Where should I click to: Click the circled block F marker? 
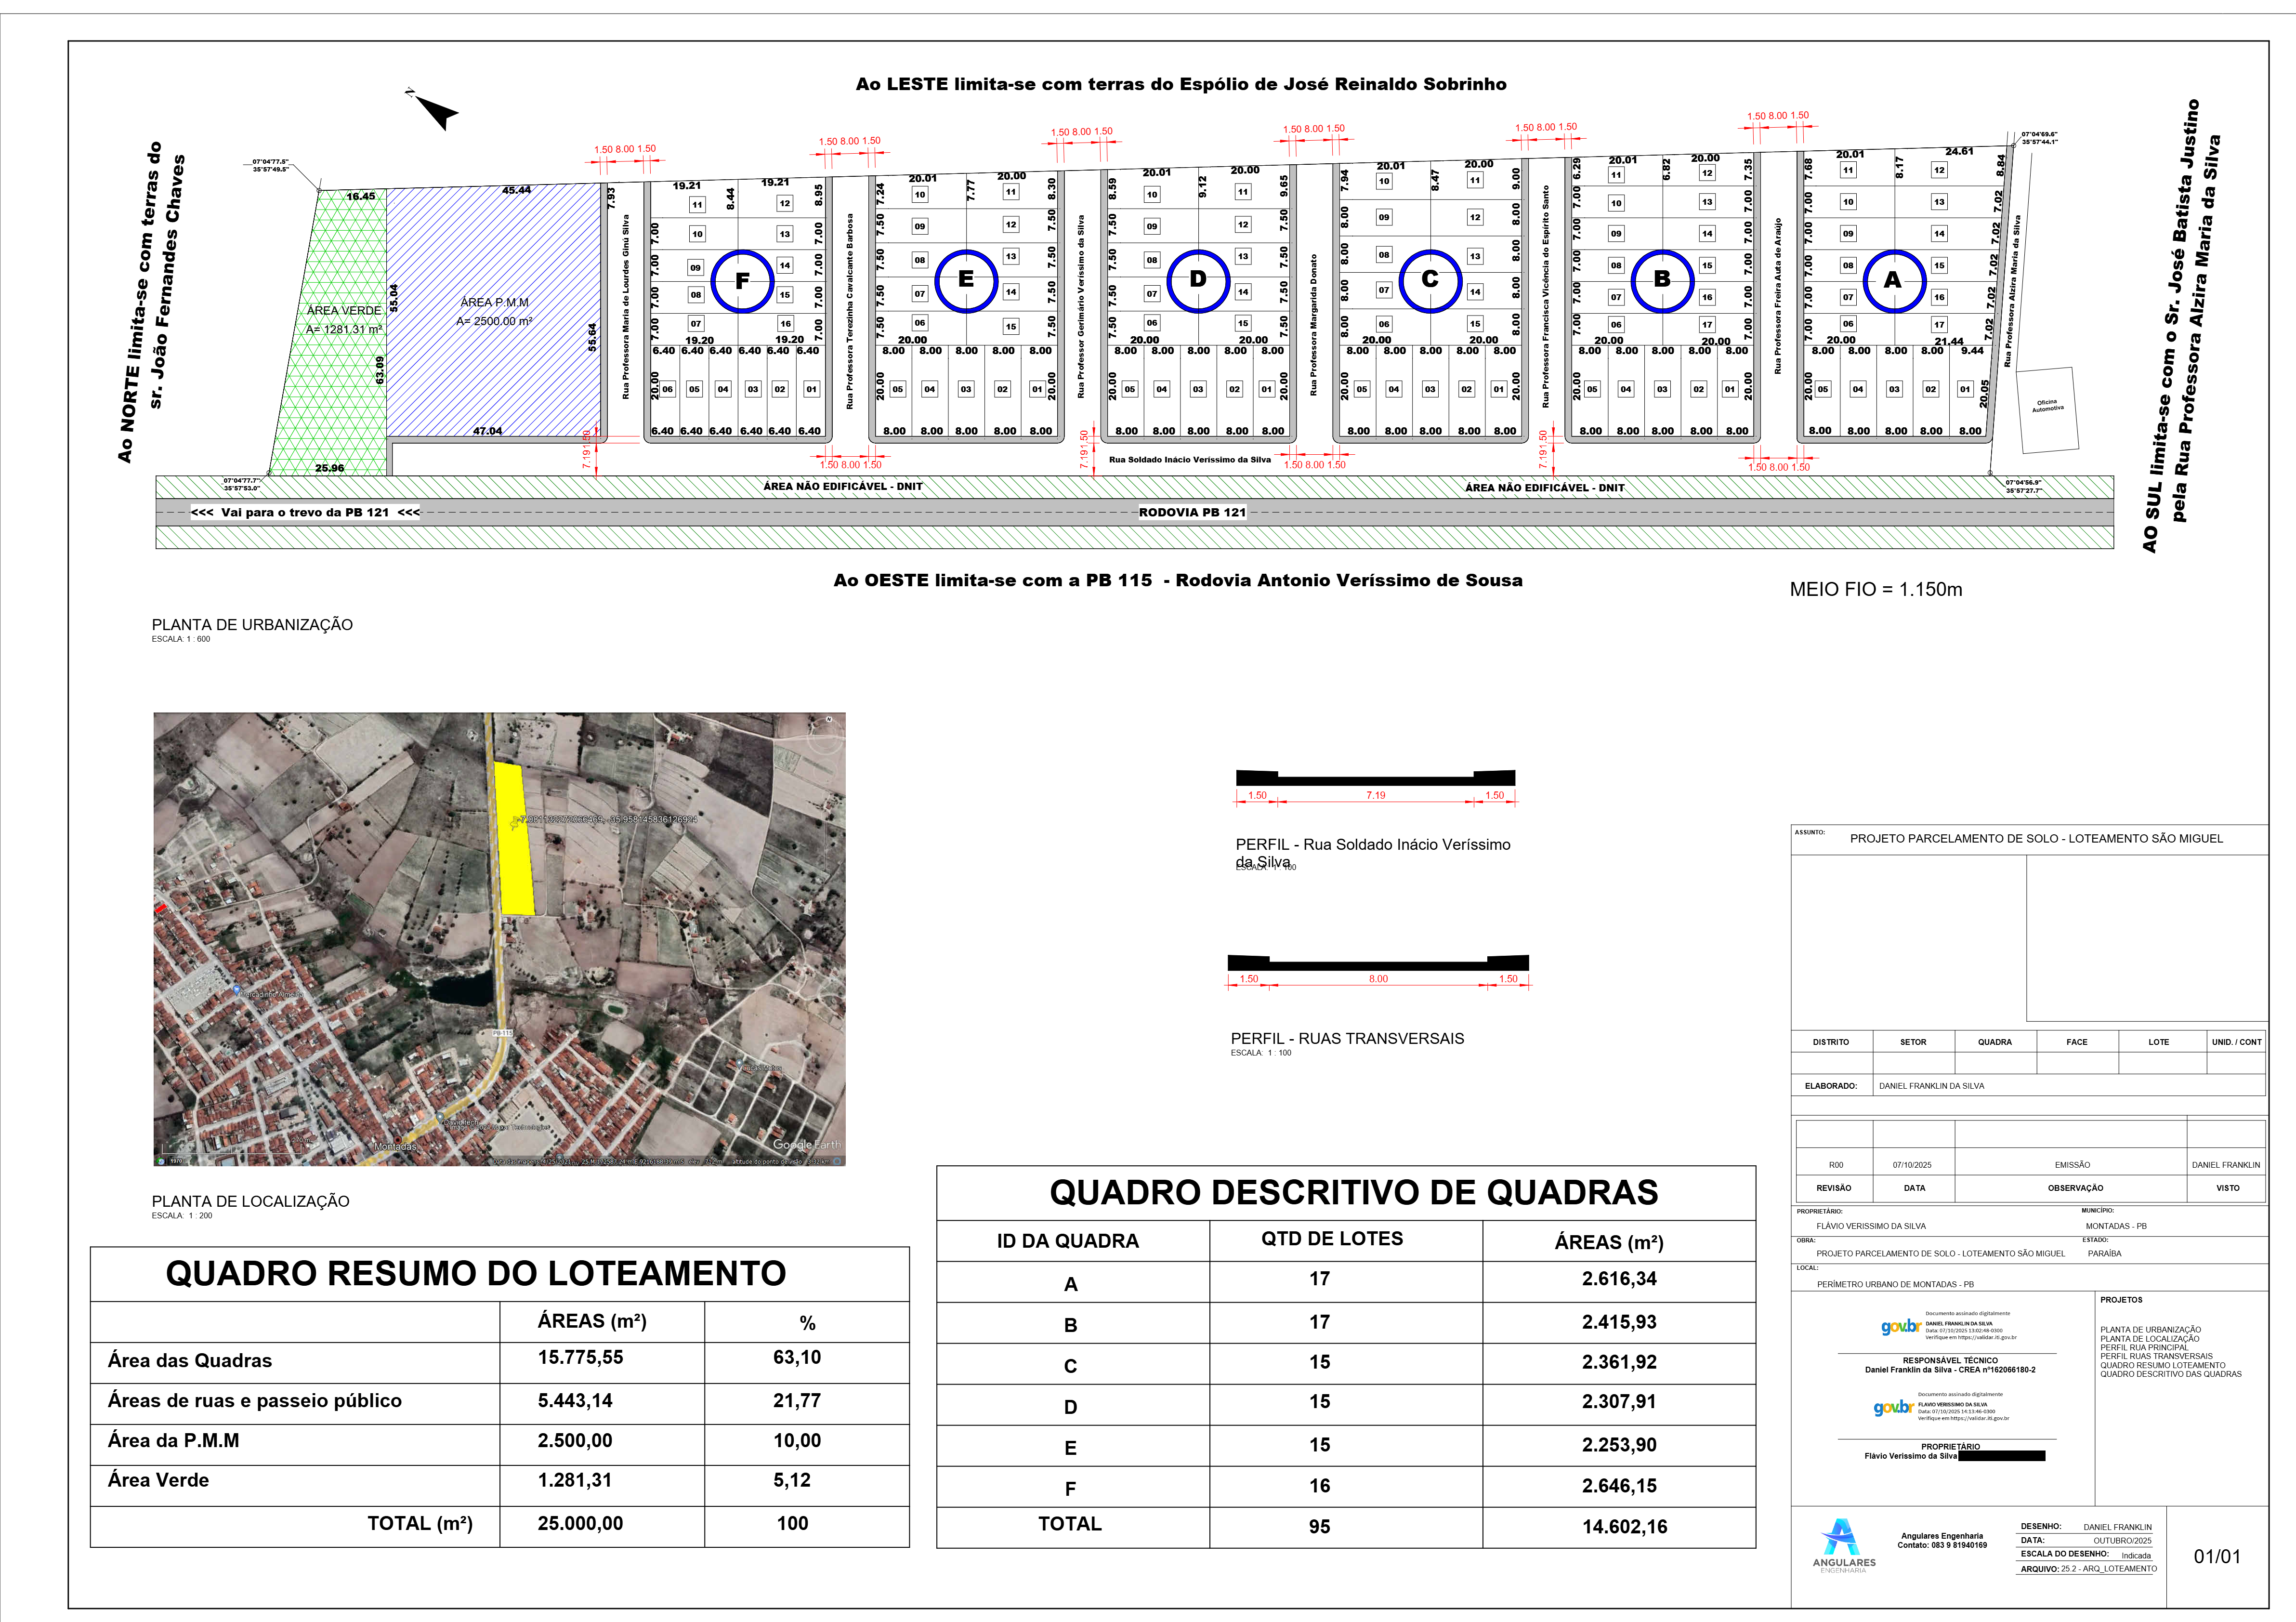pyautogui.click(x=742, y=281)
